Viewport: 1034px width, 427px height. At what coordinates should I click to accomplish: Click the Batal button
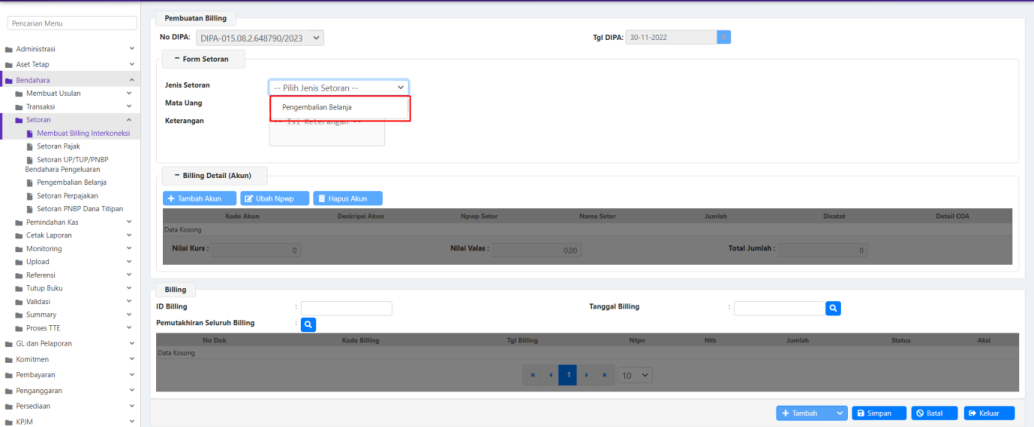pyautogui.click(x=935, y=413)
